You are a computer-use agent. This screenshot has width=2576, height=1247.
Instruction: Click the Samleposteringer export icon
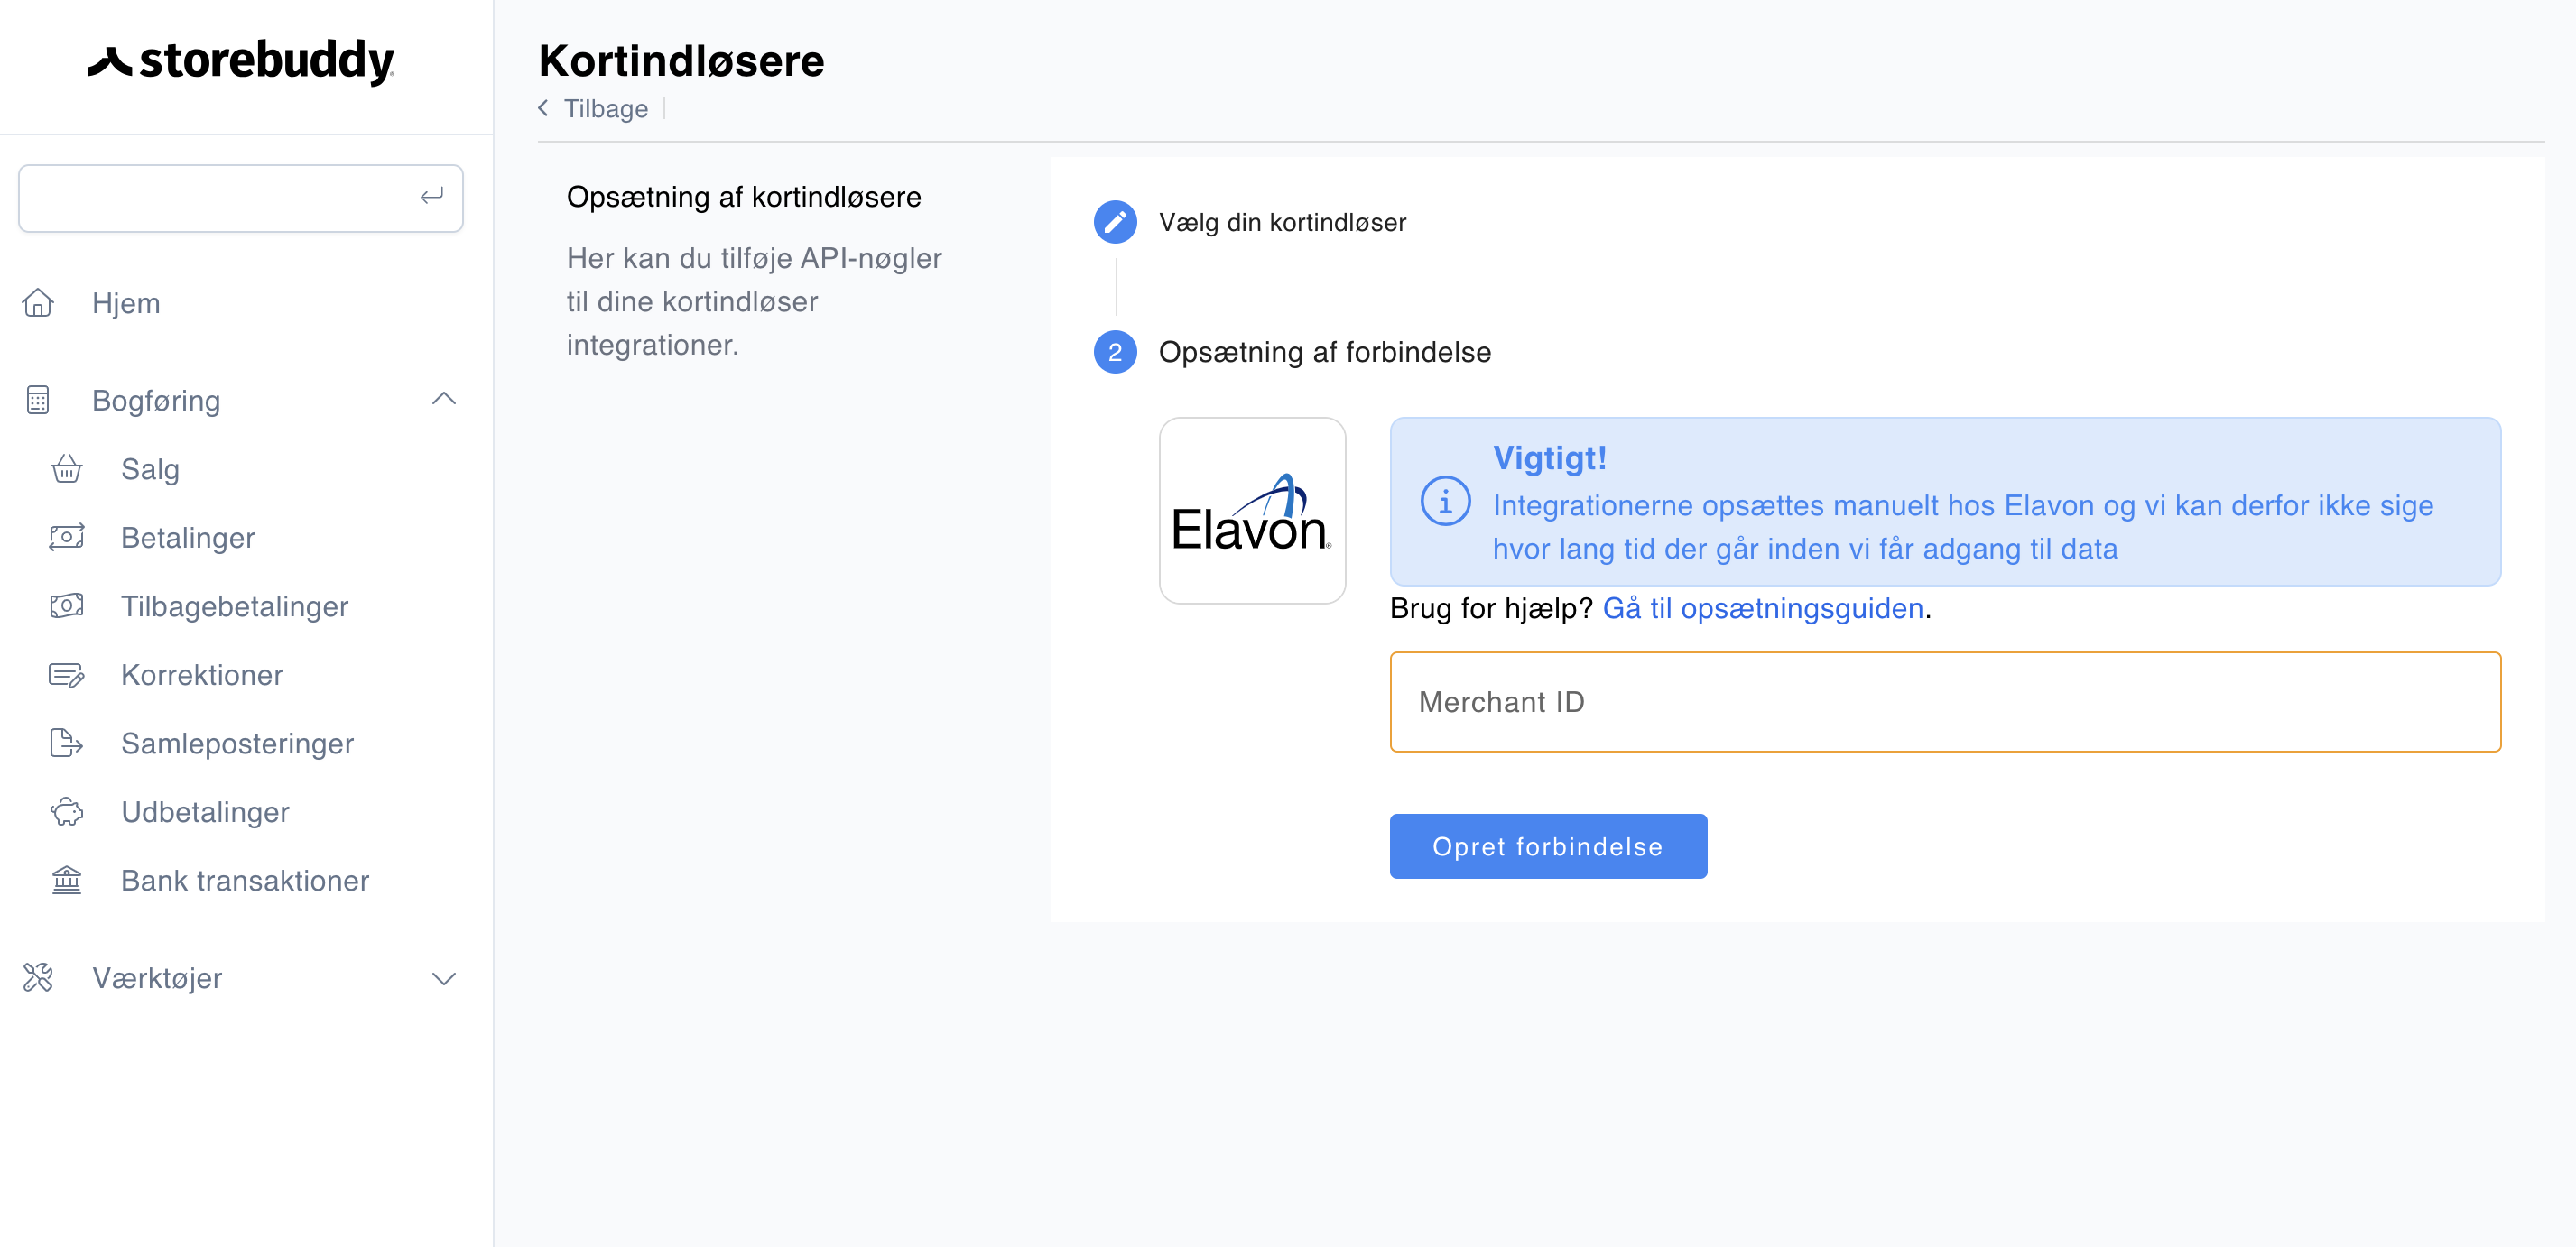(67, 742)
